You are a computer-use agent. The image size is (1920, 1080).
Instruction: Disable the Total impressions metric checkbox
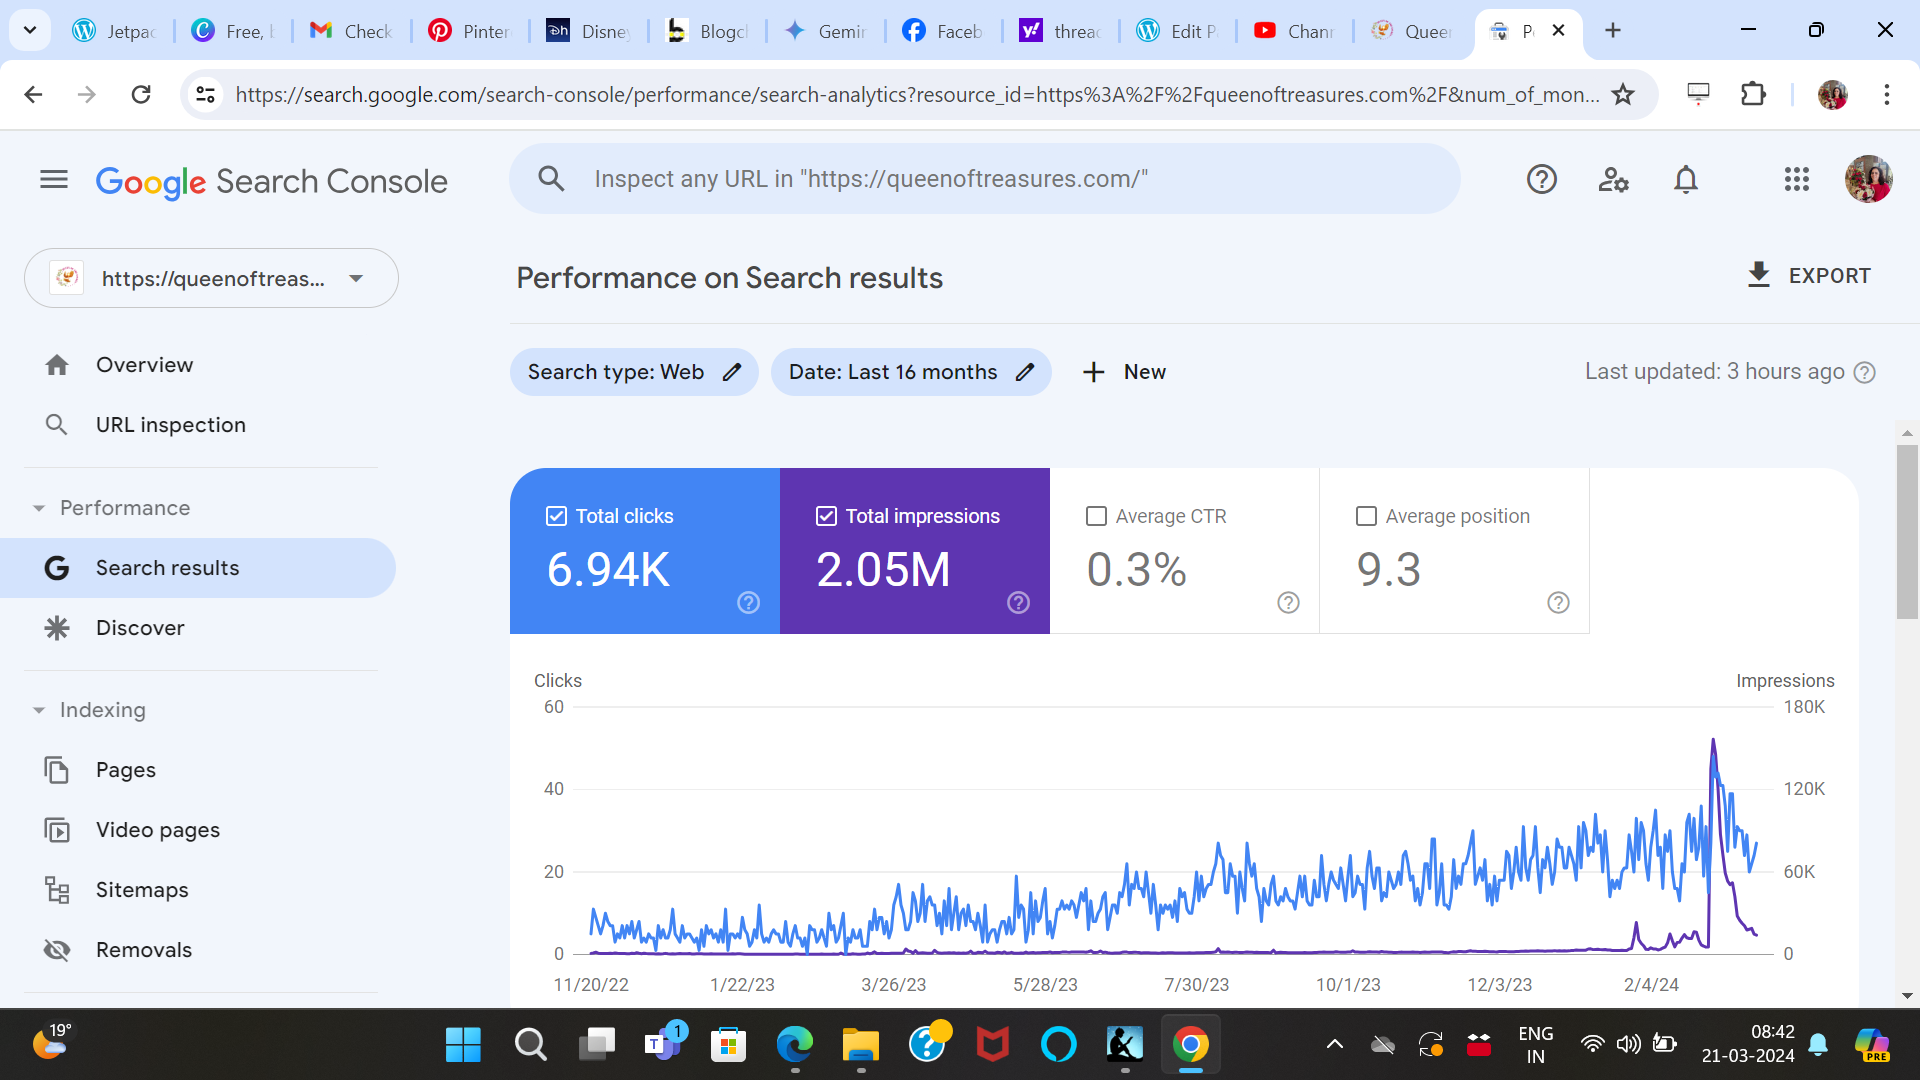pos(826,516)
